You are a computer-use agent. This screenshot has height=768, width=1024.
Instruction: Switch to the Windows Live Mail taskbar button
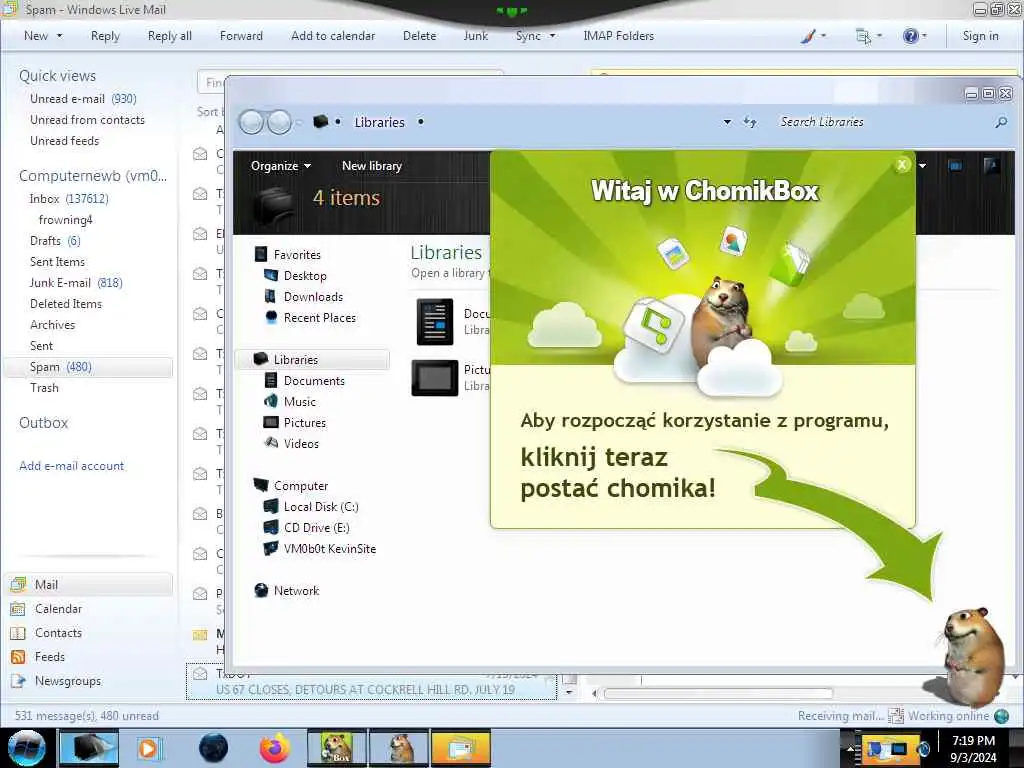460,748
